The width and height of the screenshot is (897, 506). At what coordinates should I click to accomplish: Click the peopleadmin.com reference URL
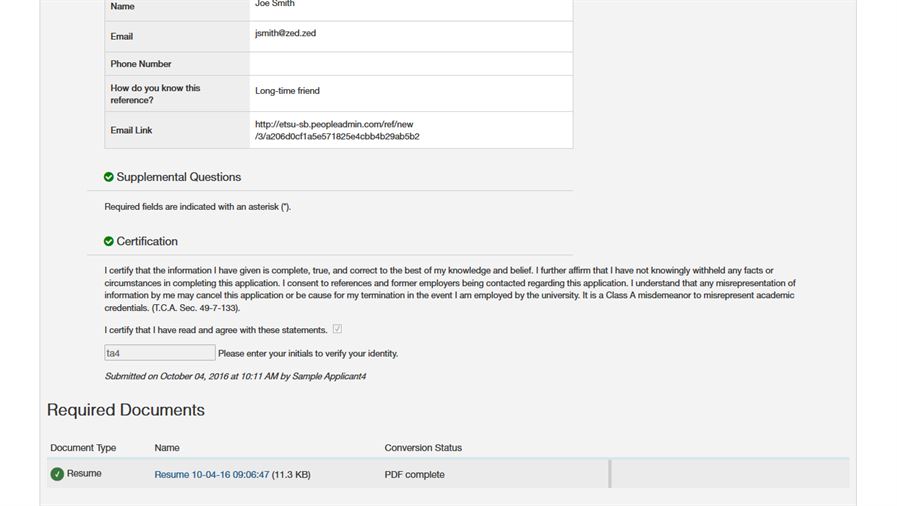click(x=336, y=130)
